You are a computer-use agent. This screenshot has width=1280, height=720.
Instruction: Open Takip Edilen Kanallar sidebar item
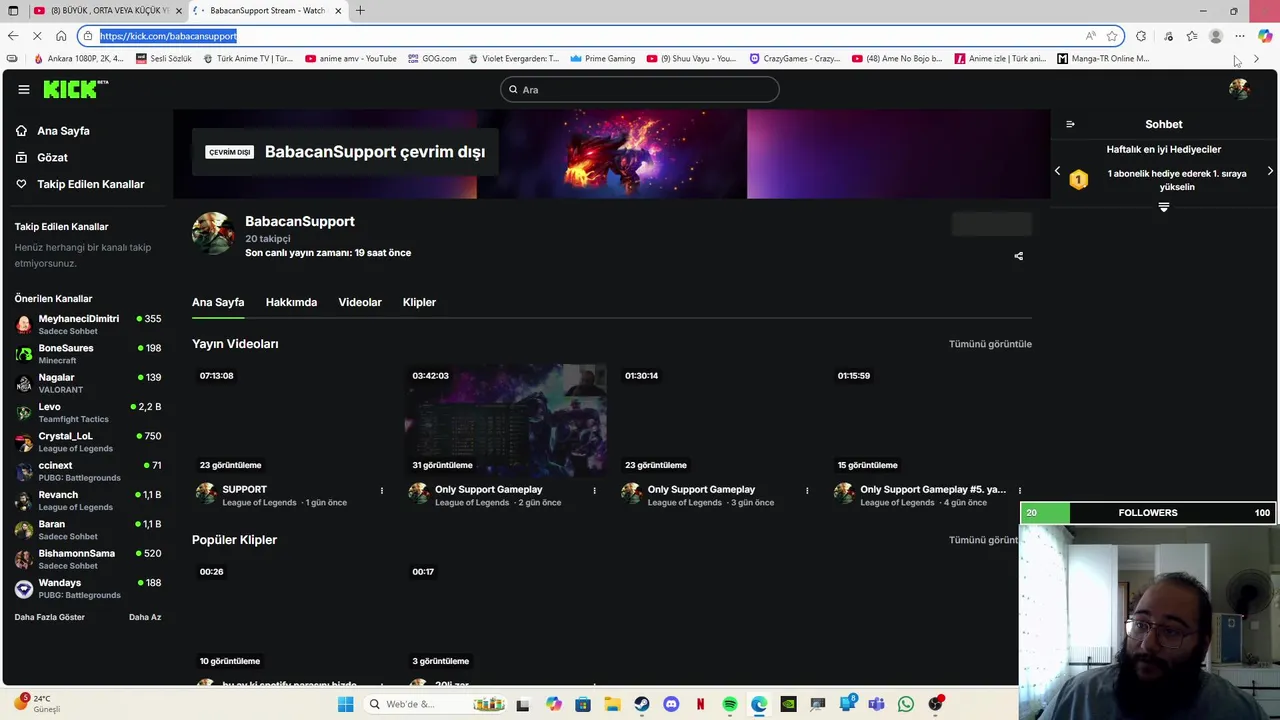(x=90, y=184)
